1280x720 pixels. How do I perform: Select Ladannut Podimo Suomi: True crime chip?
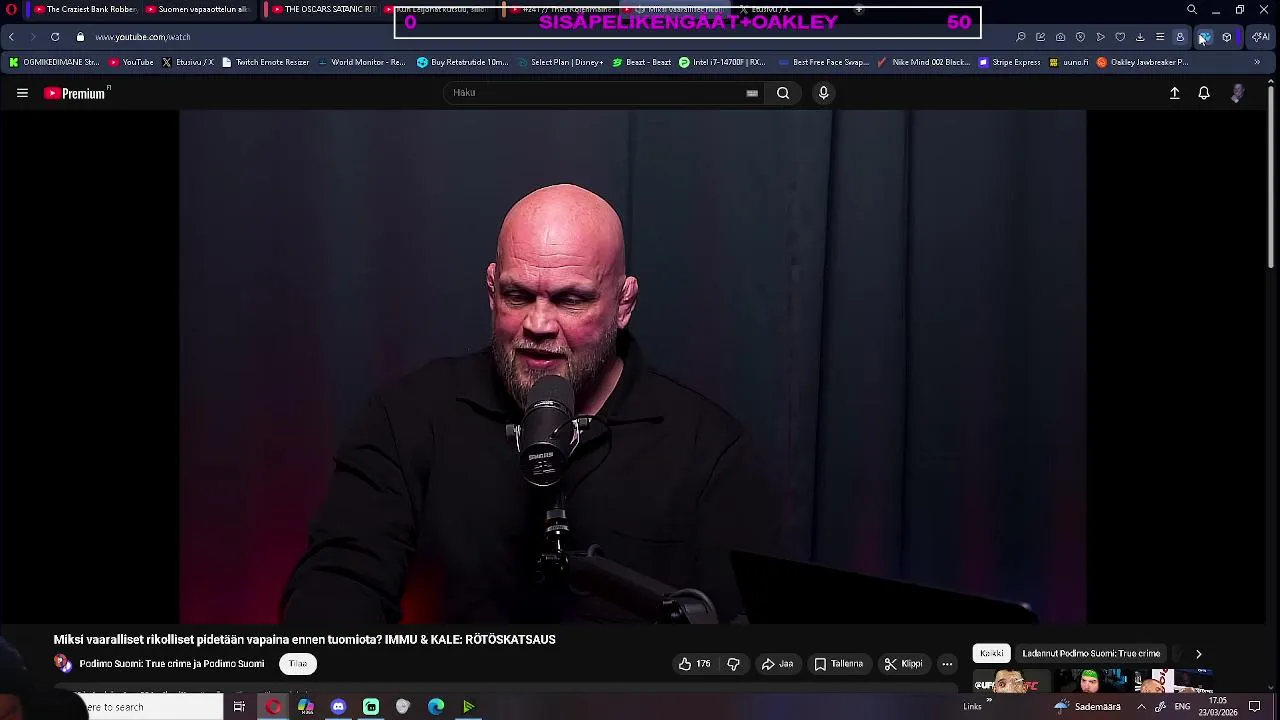tap(1091, 654)
